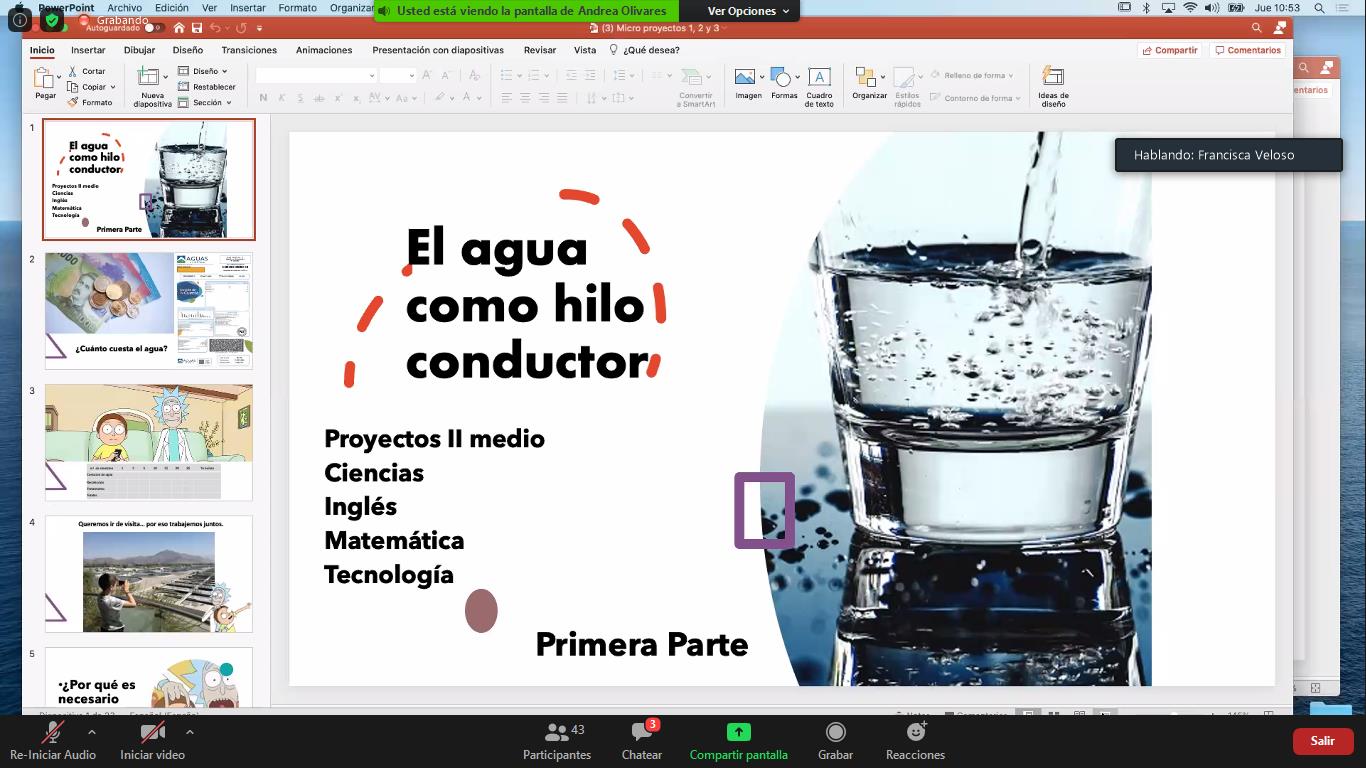1366x768 pixels.
Task: Toggle Iniciar video camera
Action: 152,741
